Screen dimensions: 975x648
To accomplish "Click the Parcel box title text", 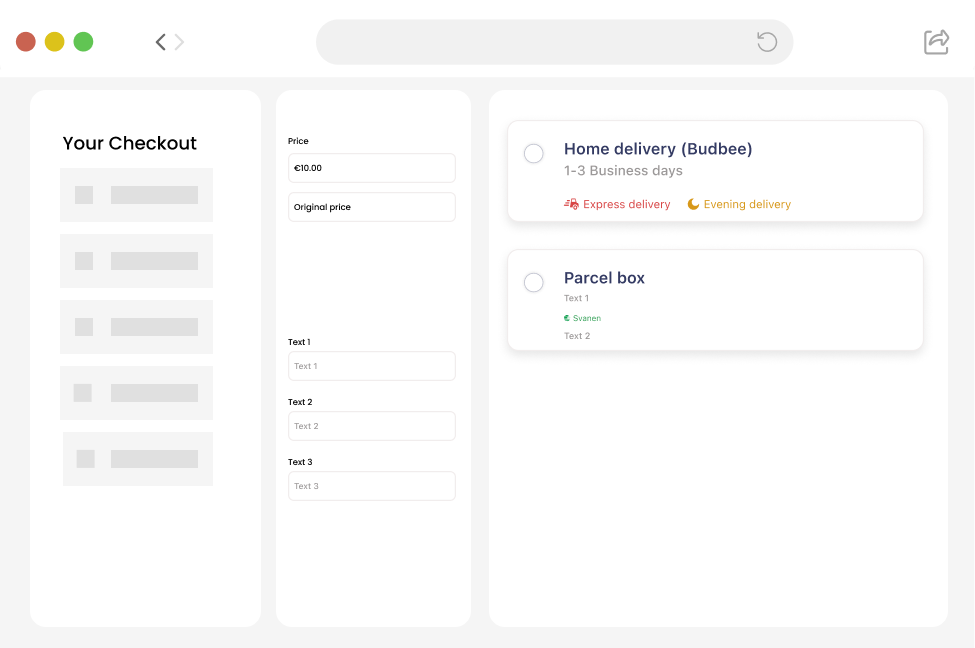I will [x=604, y=278].
